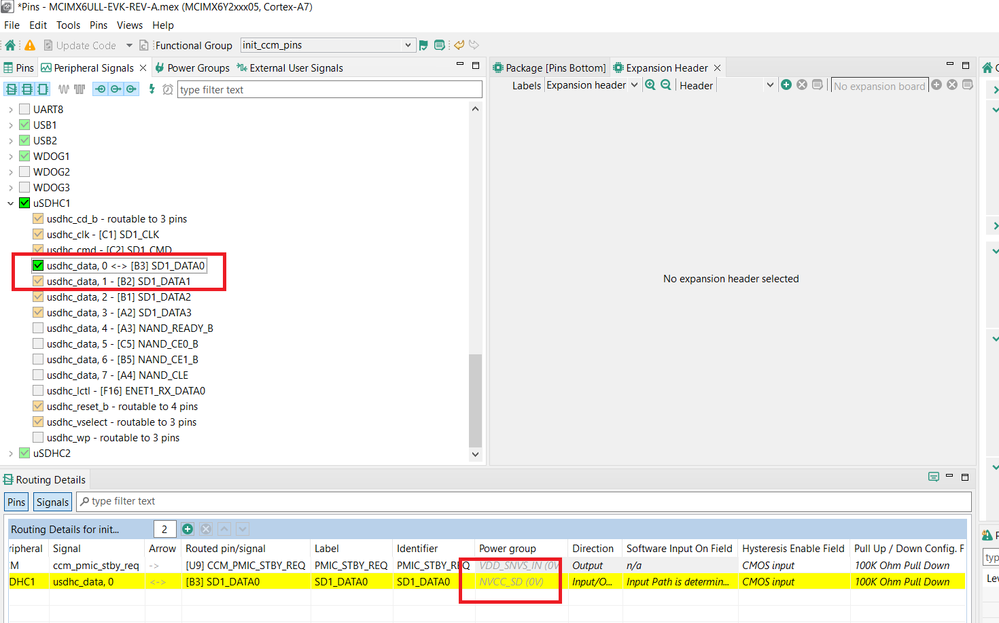Minimize the Peripheral Signals panel
The height and width of the screenshot is (623, 999).
pos(460,64)
